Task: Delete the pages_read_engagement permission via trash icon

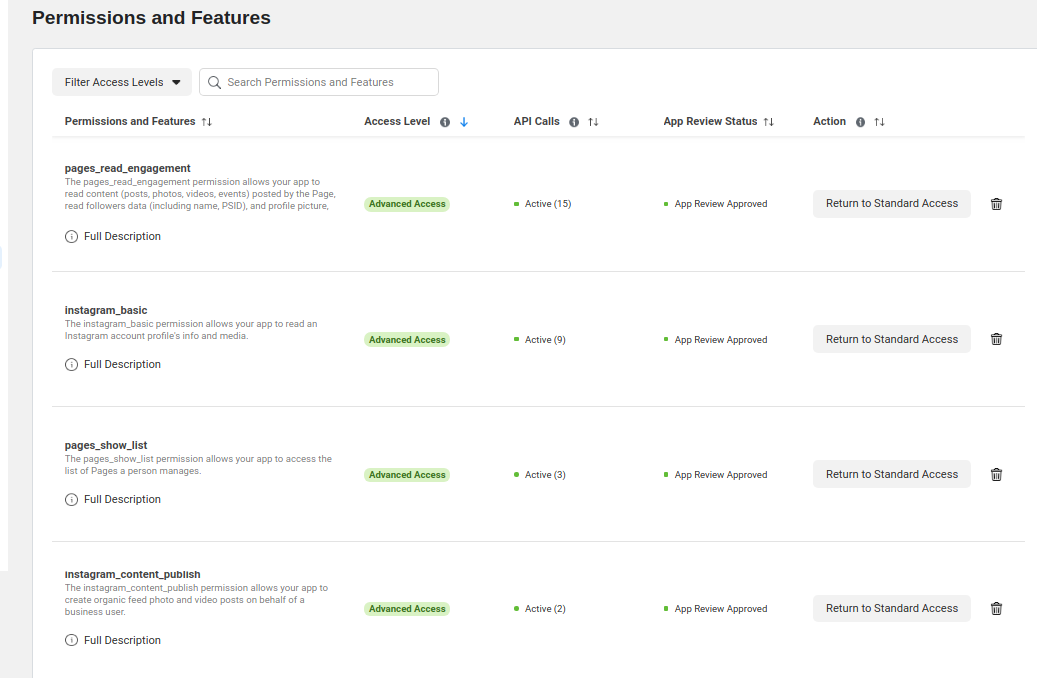Action: click(996, 204)
